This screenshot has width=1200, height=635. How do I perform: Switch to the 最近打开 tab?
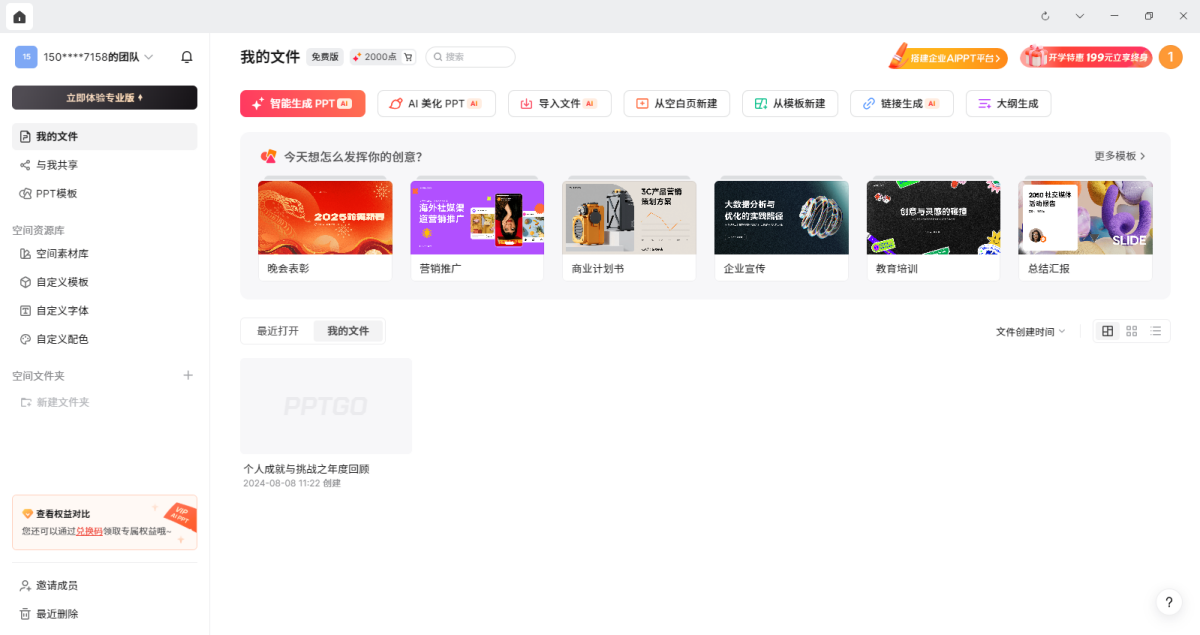click(x=277, y=331)
